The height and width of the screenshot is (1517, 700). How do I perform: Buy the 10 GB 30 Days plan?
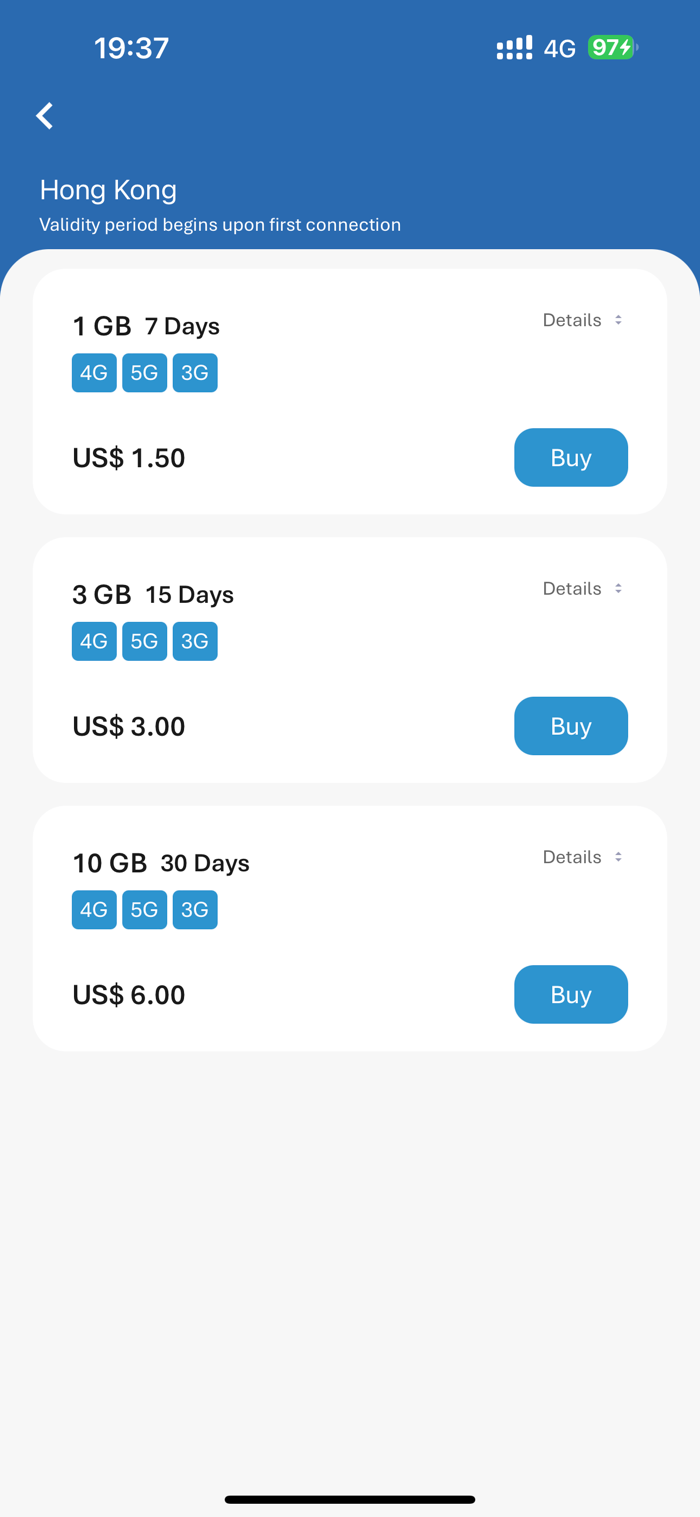point(571,994)
